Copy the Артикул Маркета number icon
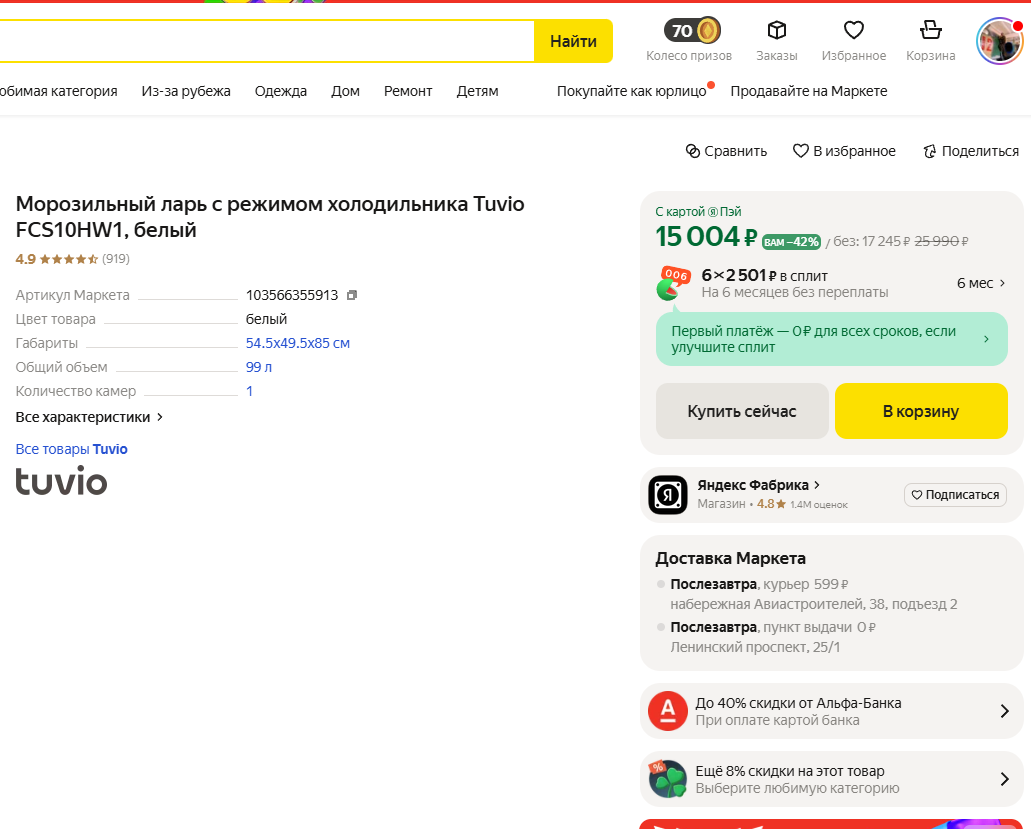Image resolution: width=1031 pixels, height=829 pixels. click(352, 295)
